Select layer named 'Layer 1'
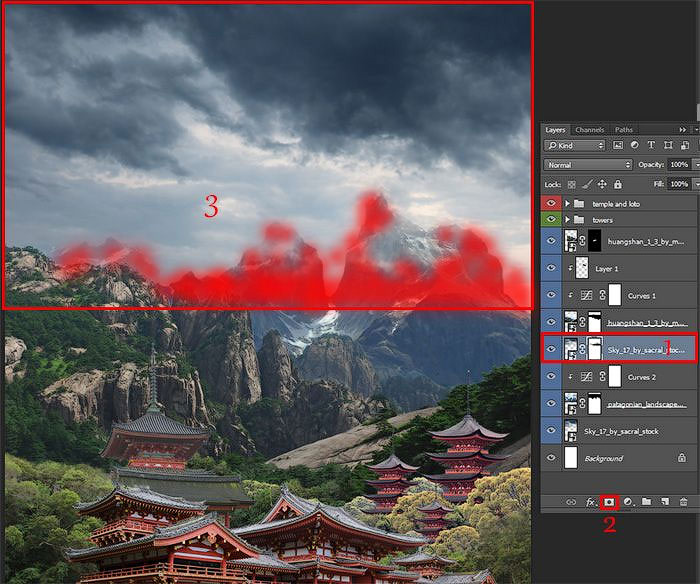 tap(606, 269)
